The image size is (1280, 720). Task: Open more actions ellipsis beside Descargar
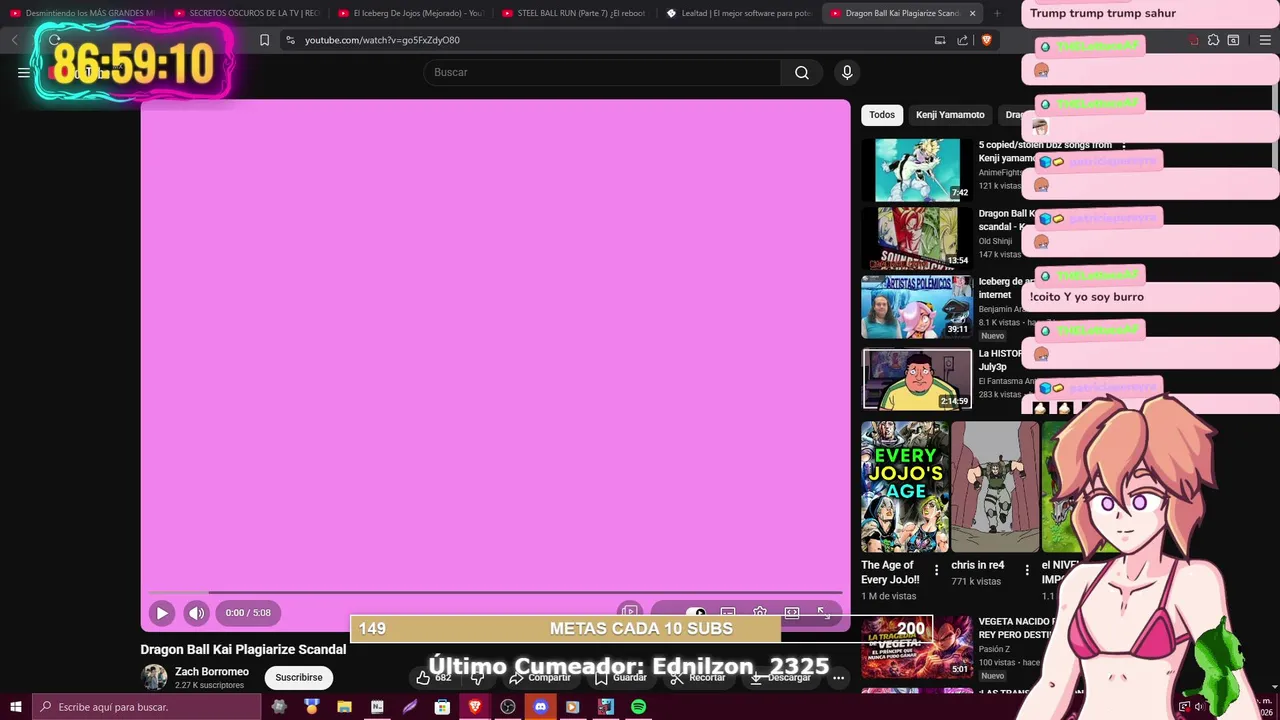(x=838, y=677)
